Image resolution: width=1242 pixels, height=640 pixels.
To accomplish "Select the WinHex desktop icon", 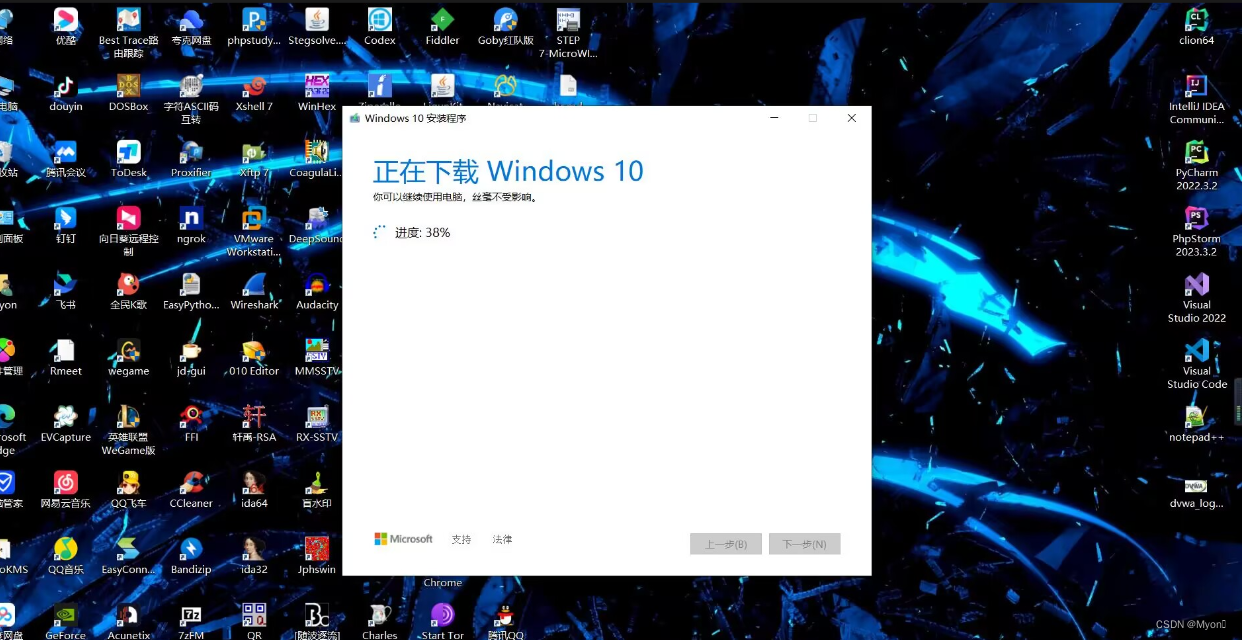I will coord(317,93).
